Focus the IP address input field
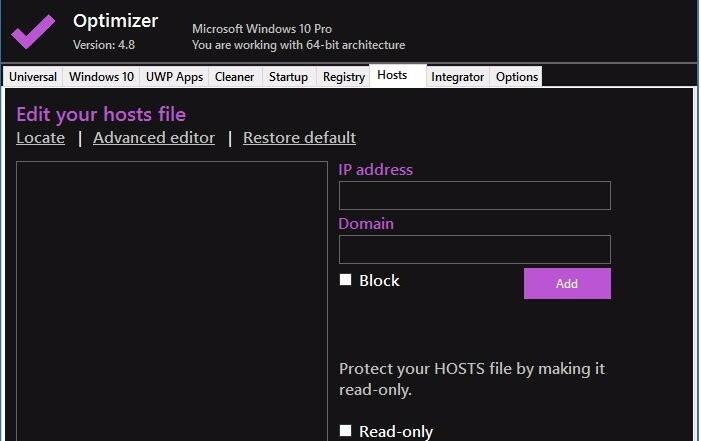The width and height of the screenshot is (701, 441). tap(474, 195)
